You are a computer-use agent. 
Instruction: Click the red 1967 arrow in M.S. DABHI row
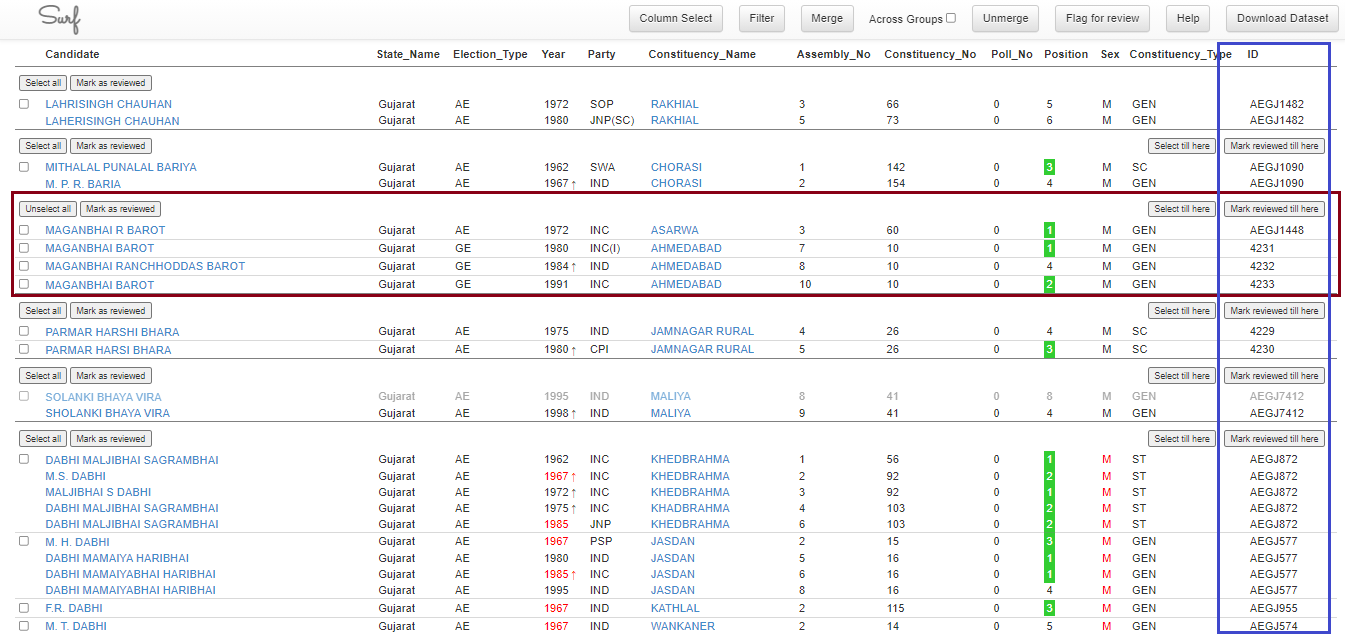coord(574,476)
